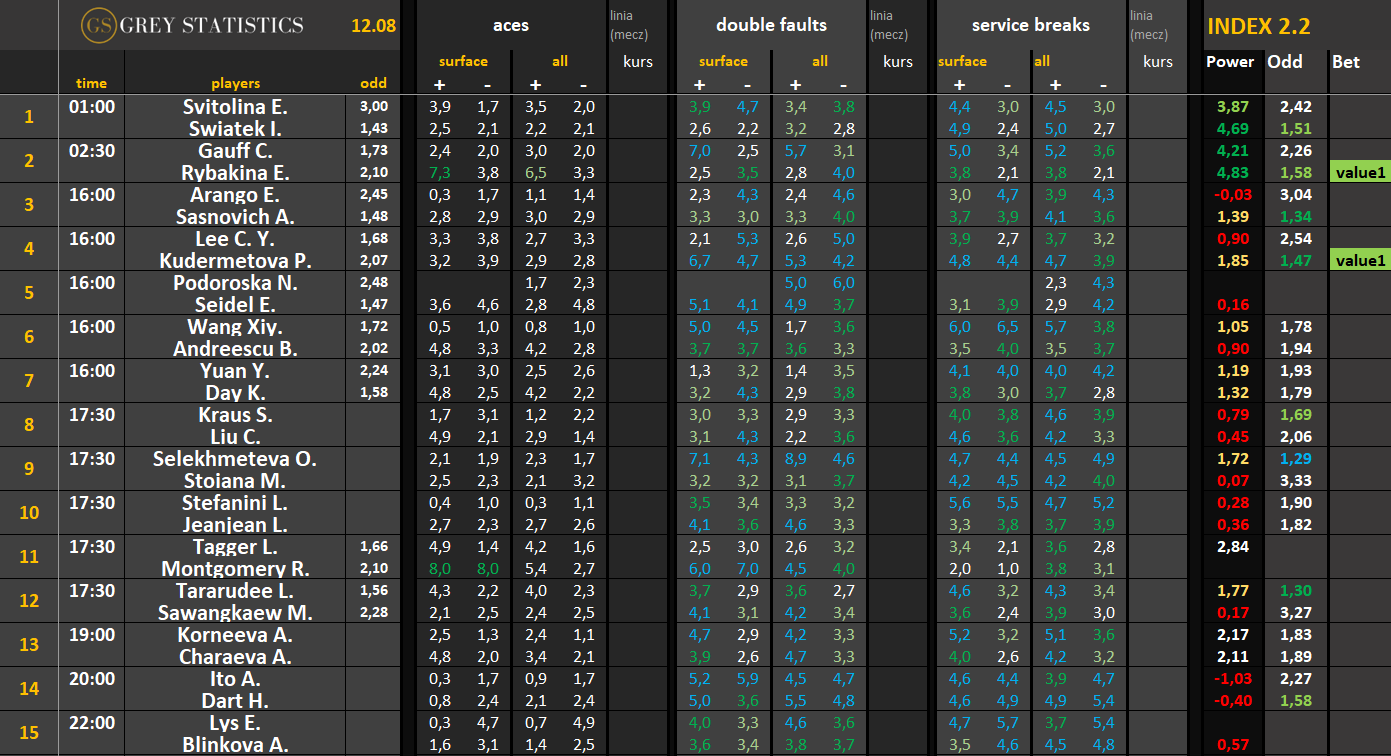Image resolution: width=1391 pixels, height=756 pixels.
Task: Click the 19:00 time cell
Action: tap(91, 634)
